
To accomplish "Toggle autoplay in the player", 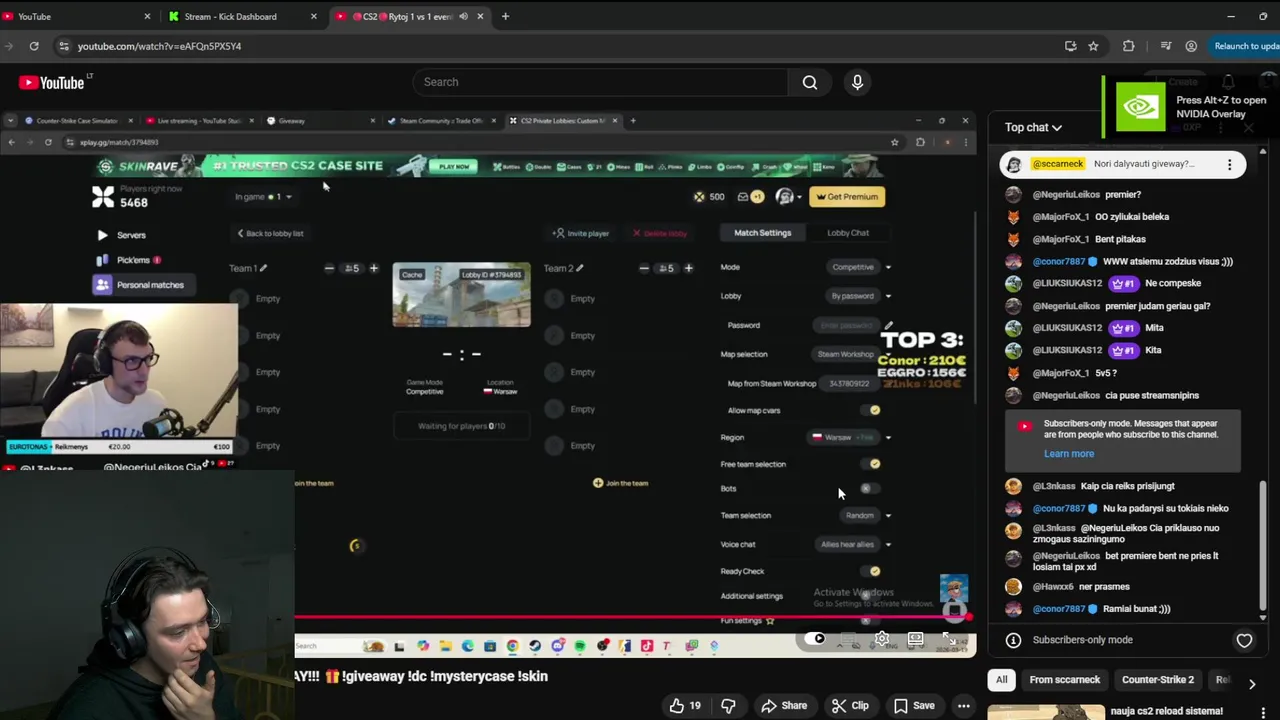I will (x=817, y=638).
